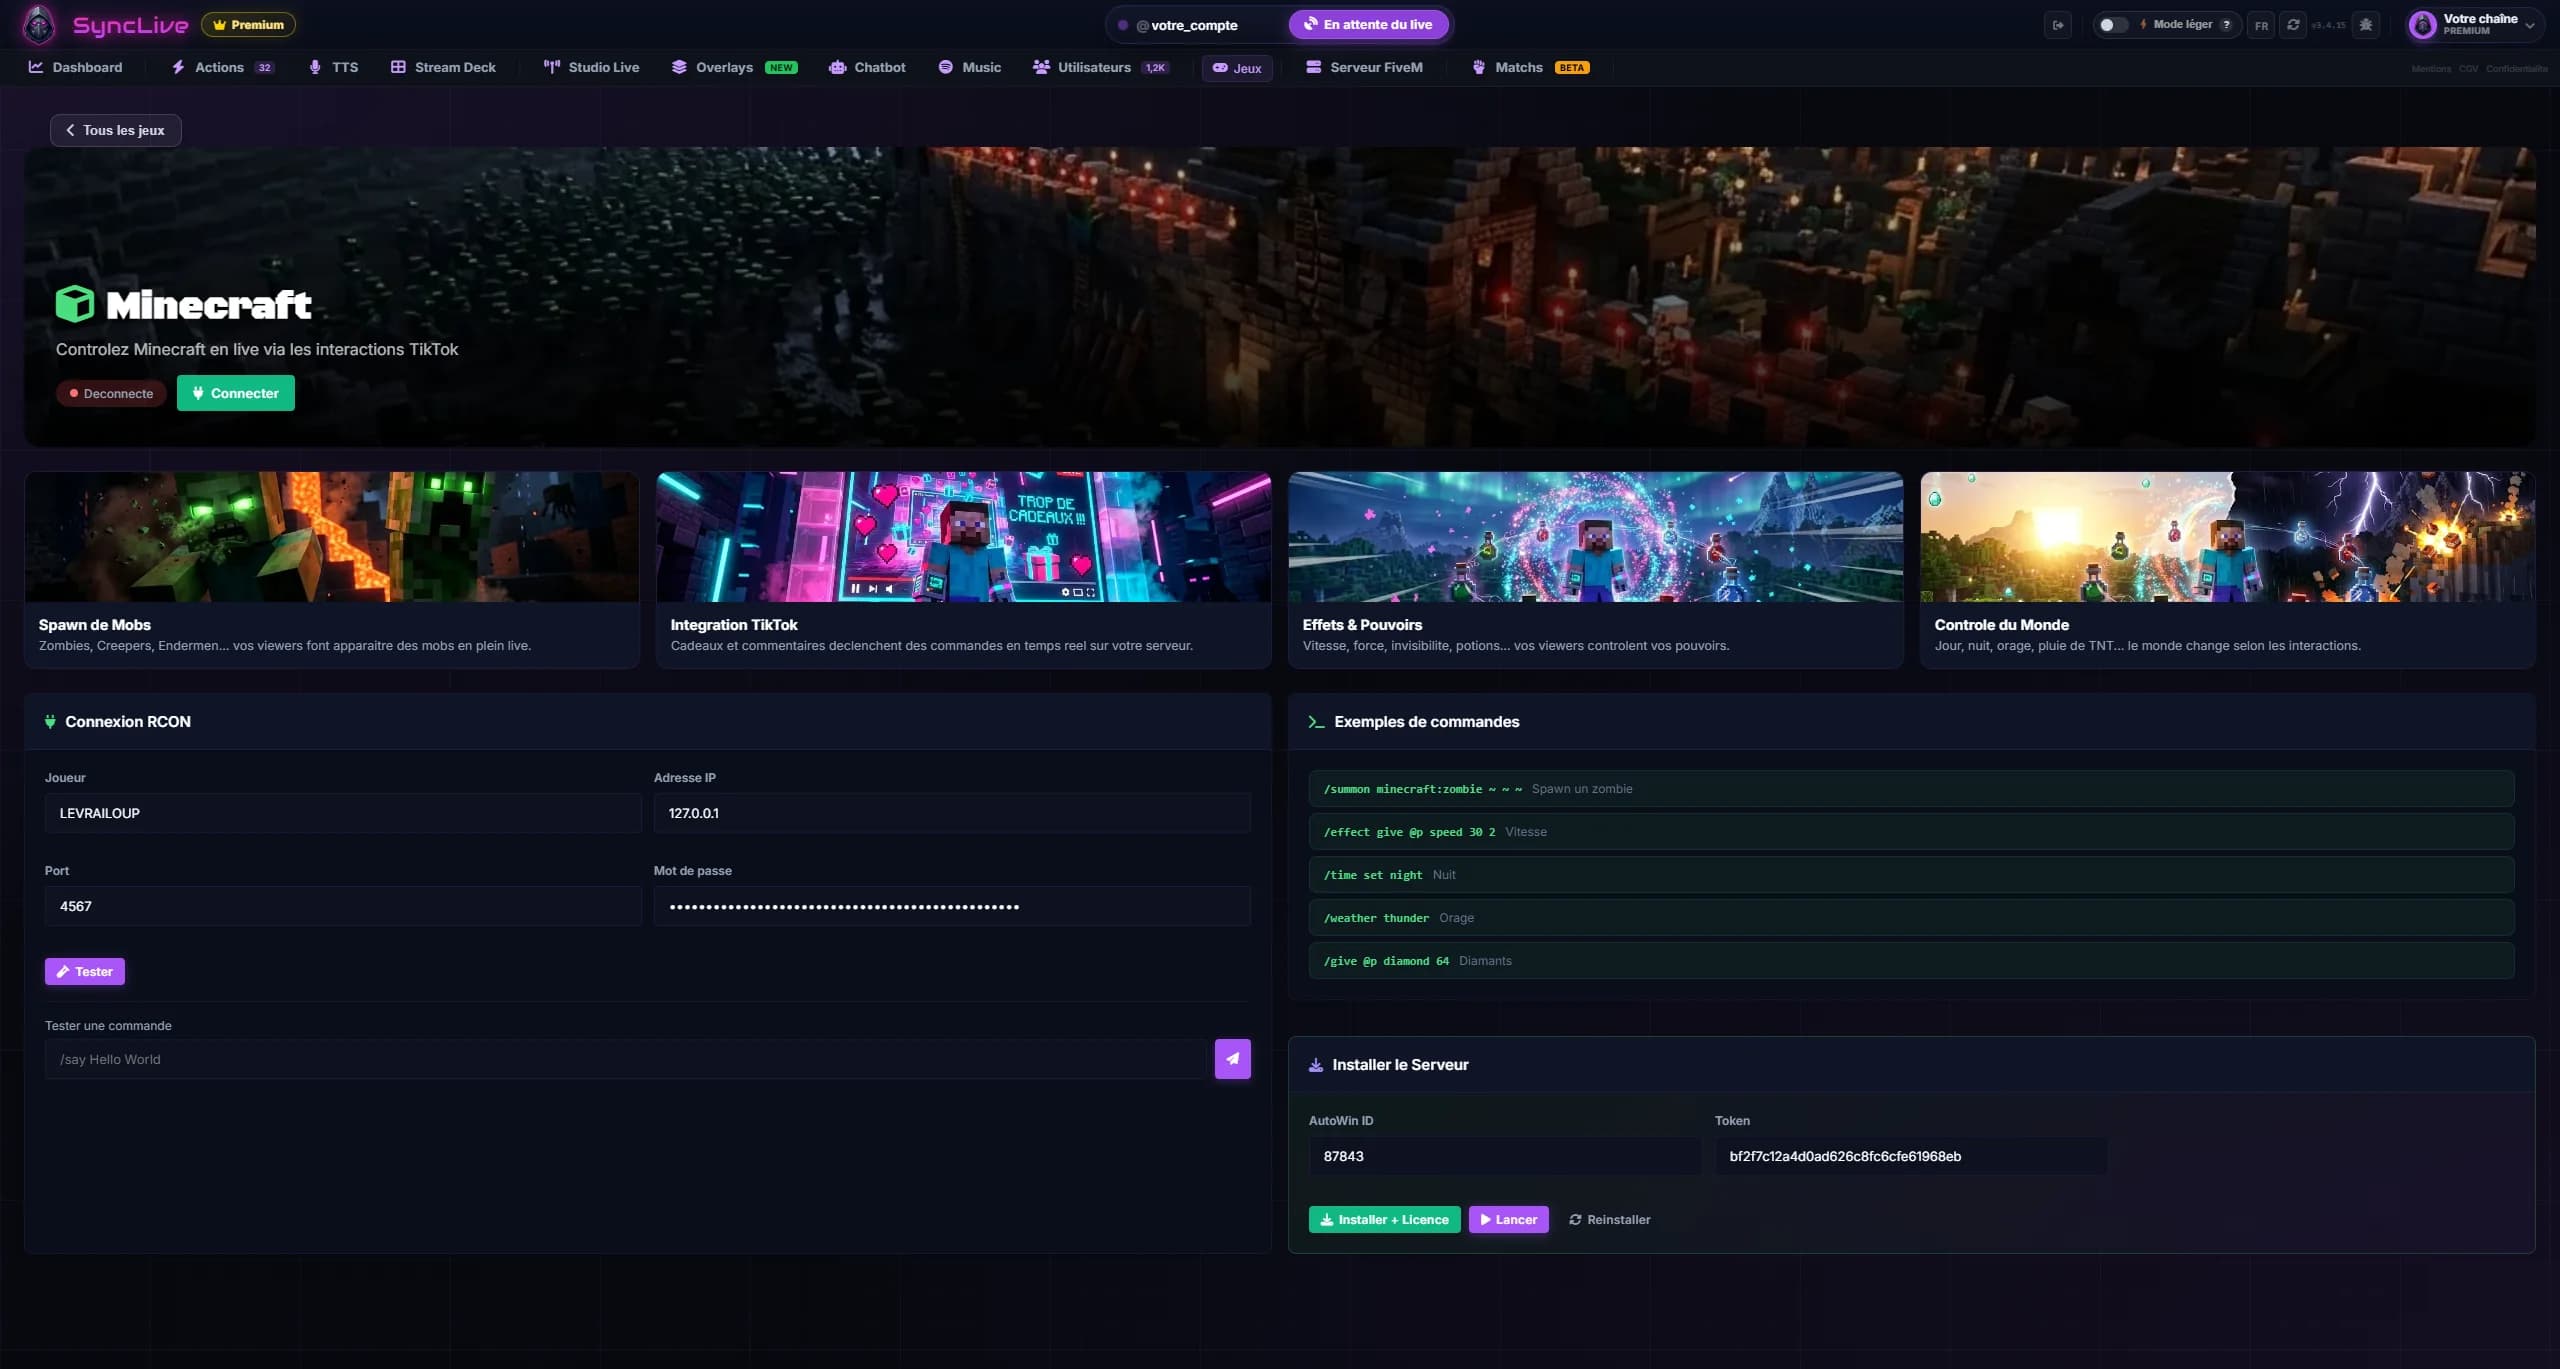Select the /time set night example command
Screen dimensions: 2560x1369
click(1911, 875)
